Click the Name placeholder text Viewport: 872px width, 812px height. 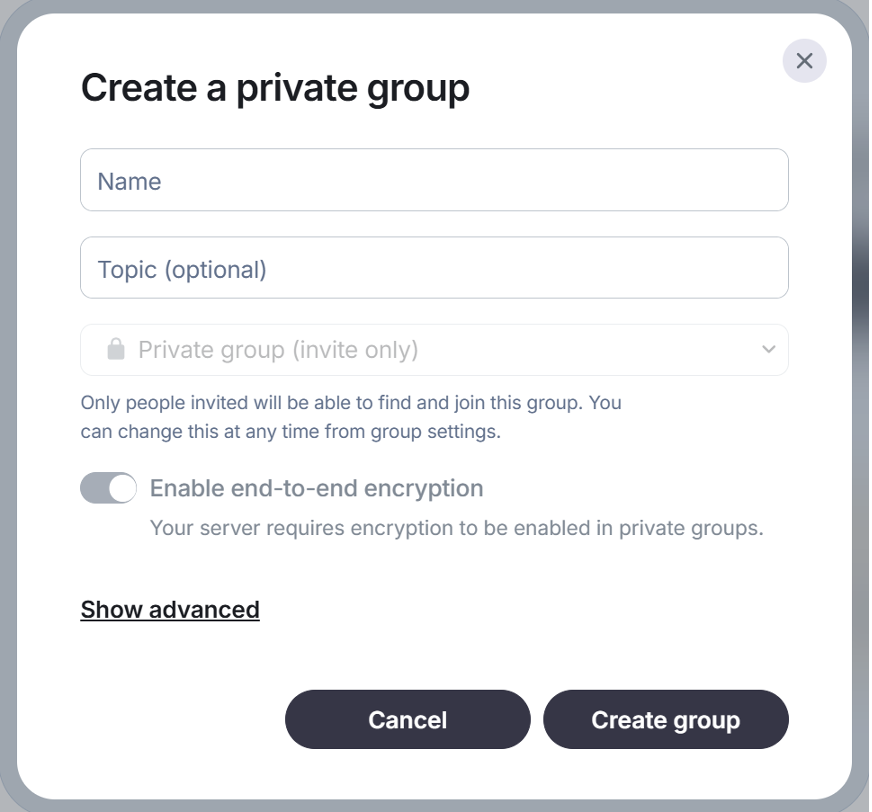click(129, 181)
